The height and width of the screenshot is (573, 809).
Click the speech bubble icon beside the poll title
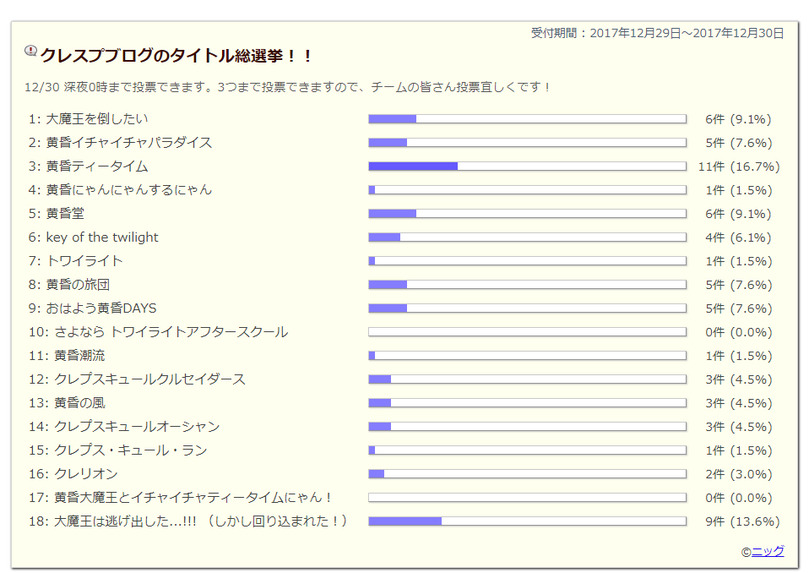(x=31, y=51)
